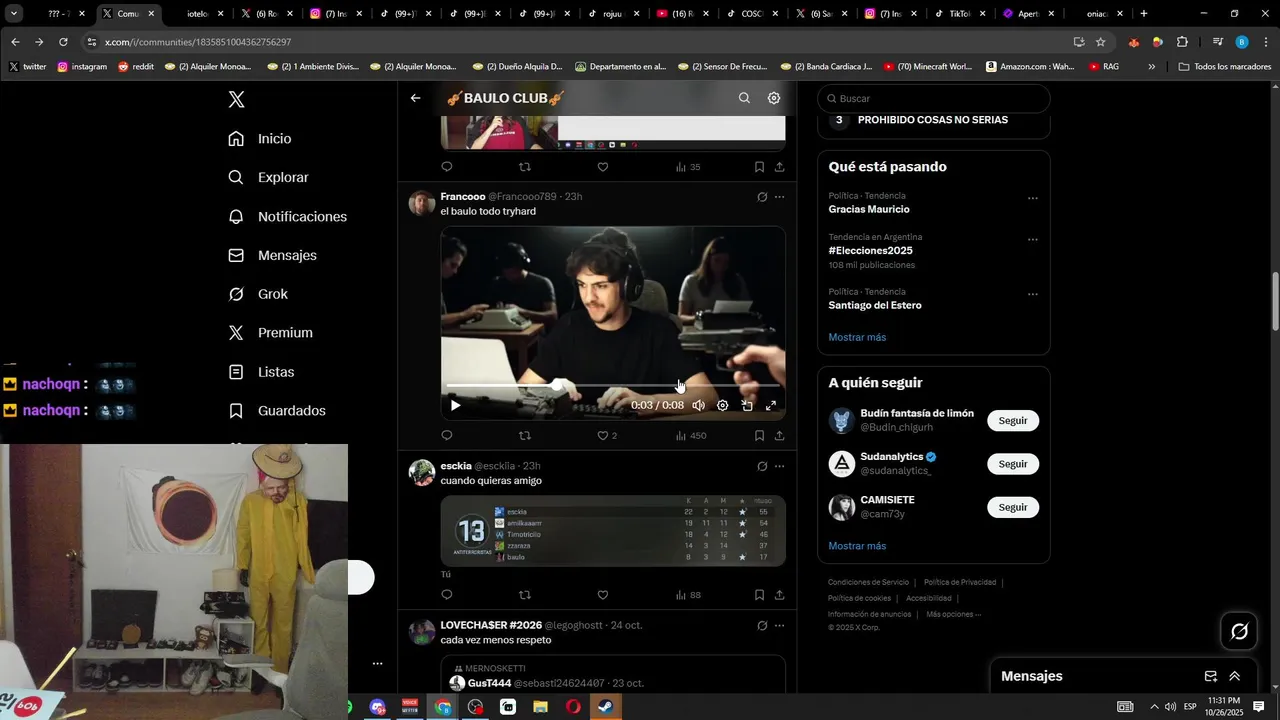
Task: Open the floating Grok button
Action: pos(1240,632)
